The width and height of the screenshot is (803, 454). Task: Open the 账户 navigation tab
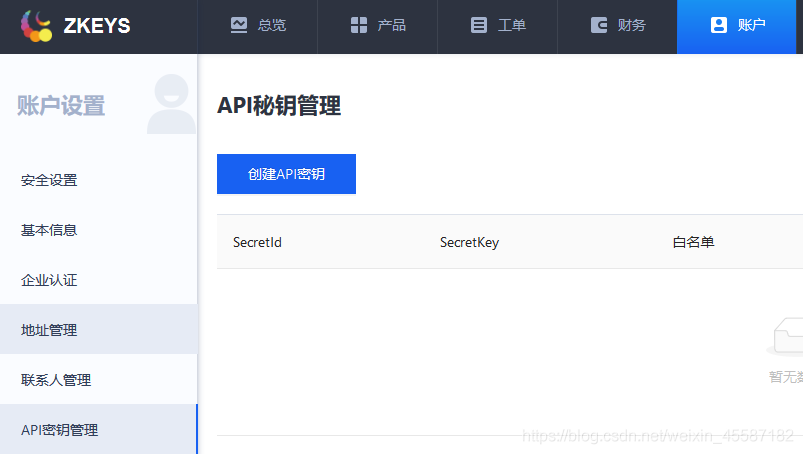[x=736, y=27]
